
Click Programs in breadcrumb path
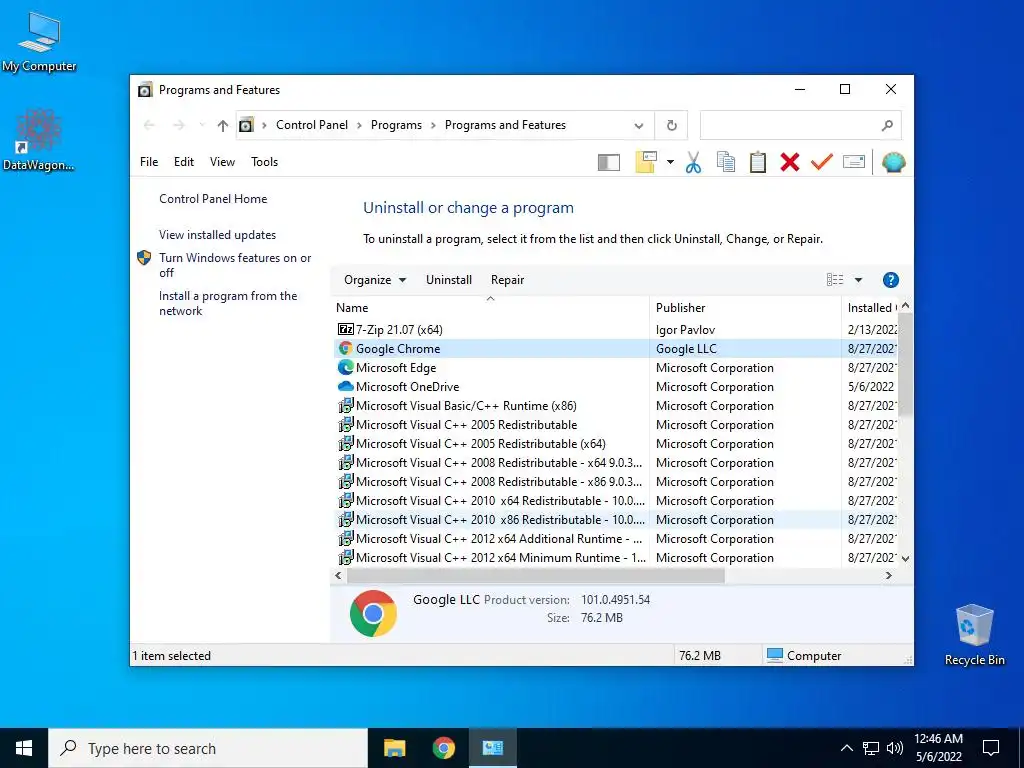[x=396, y=125]
